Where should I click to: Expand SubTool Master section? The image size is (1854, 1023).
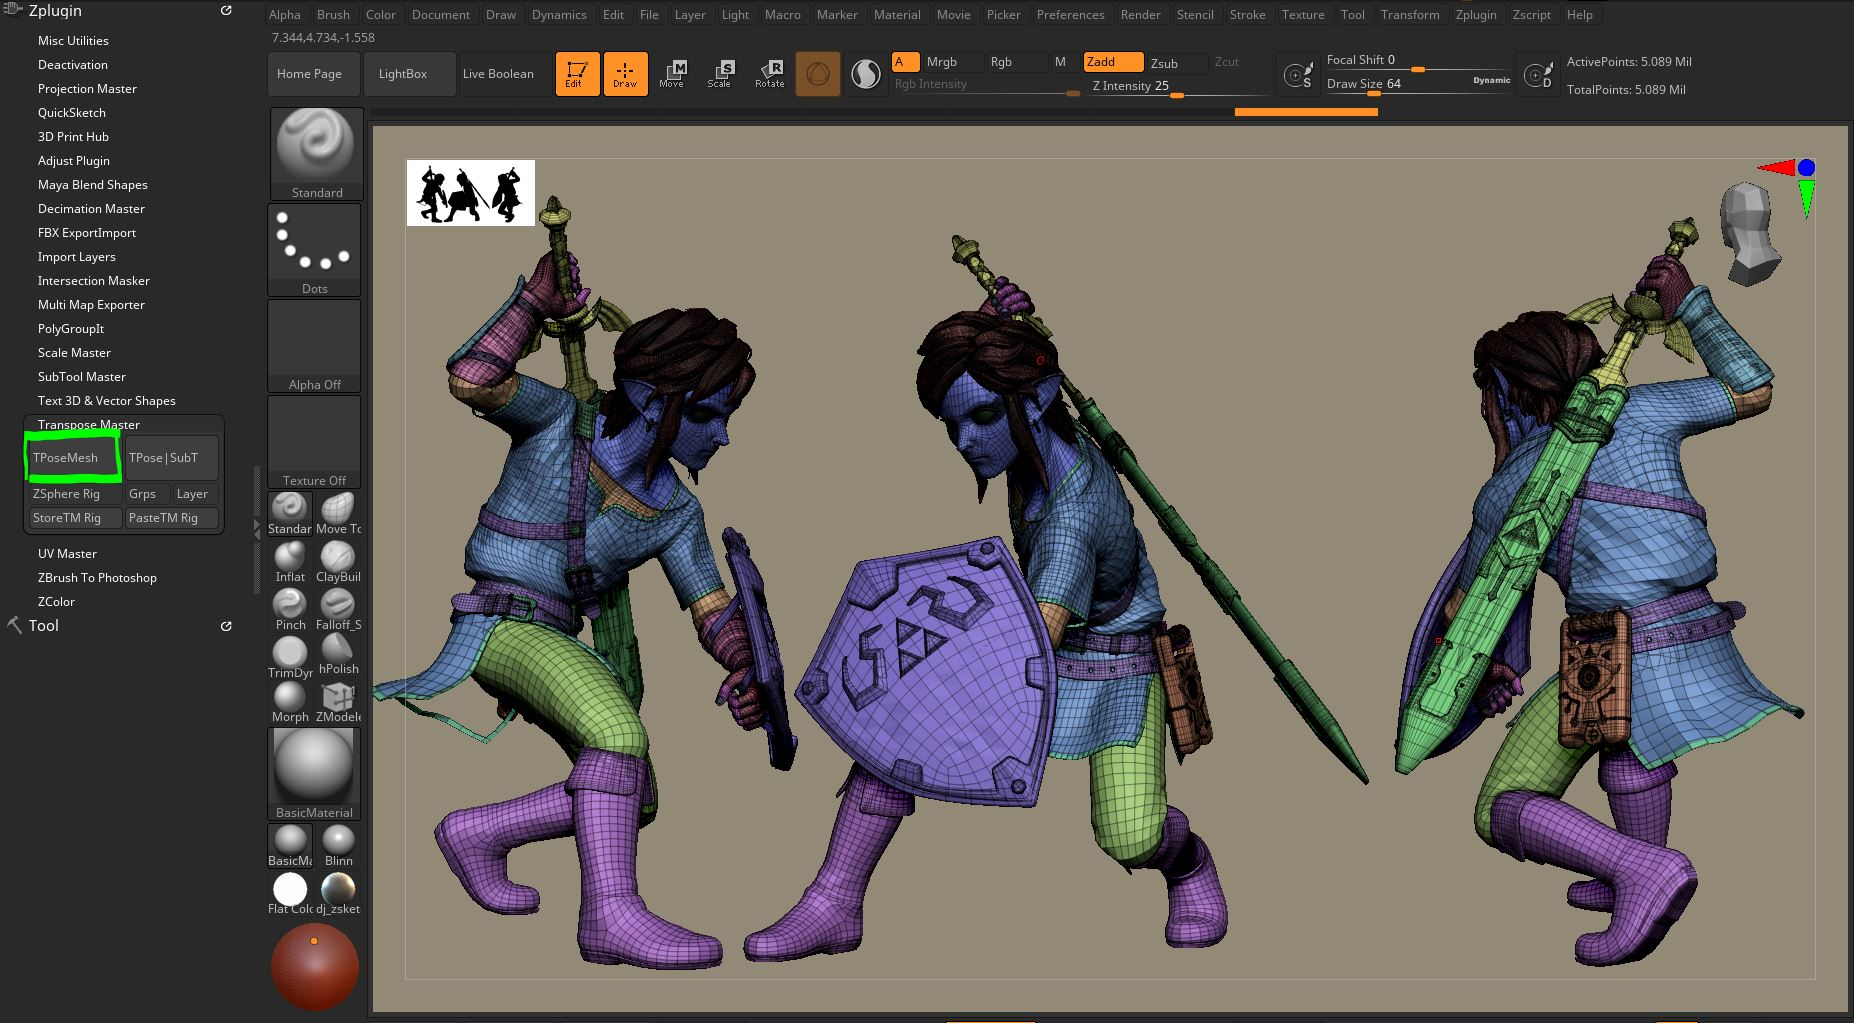(82, 377)
